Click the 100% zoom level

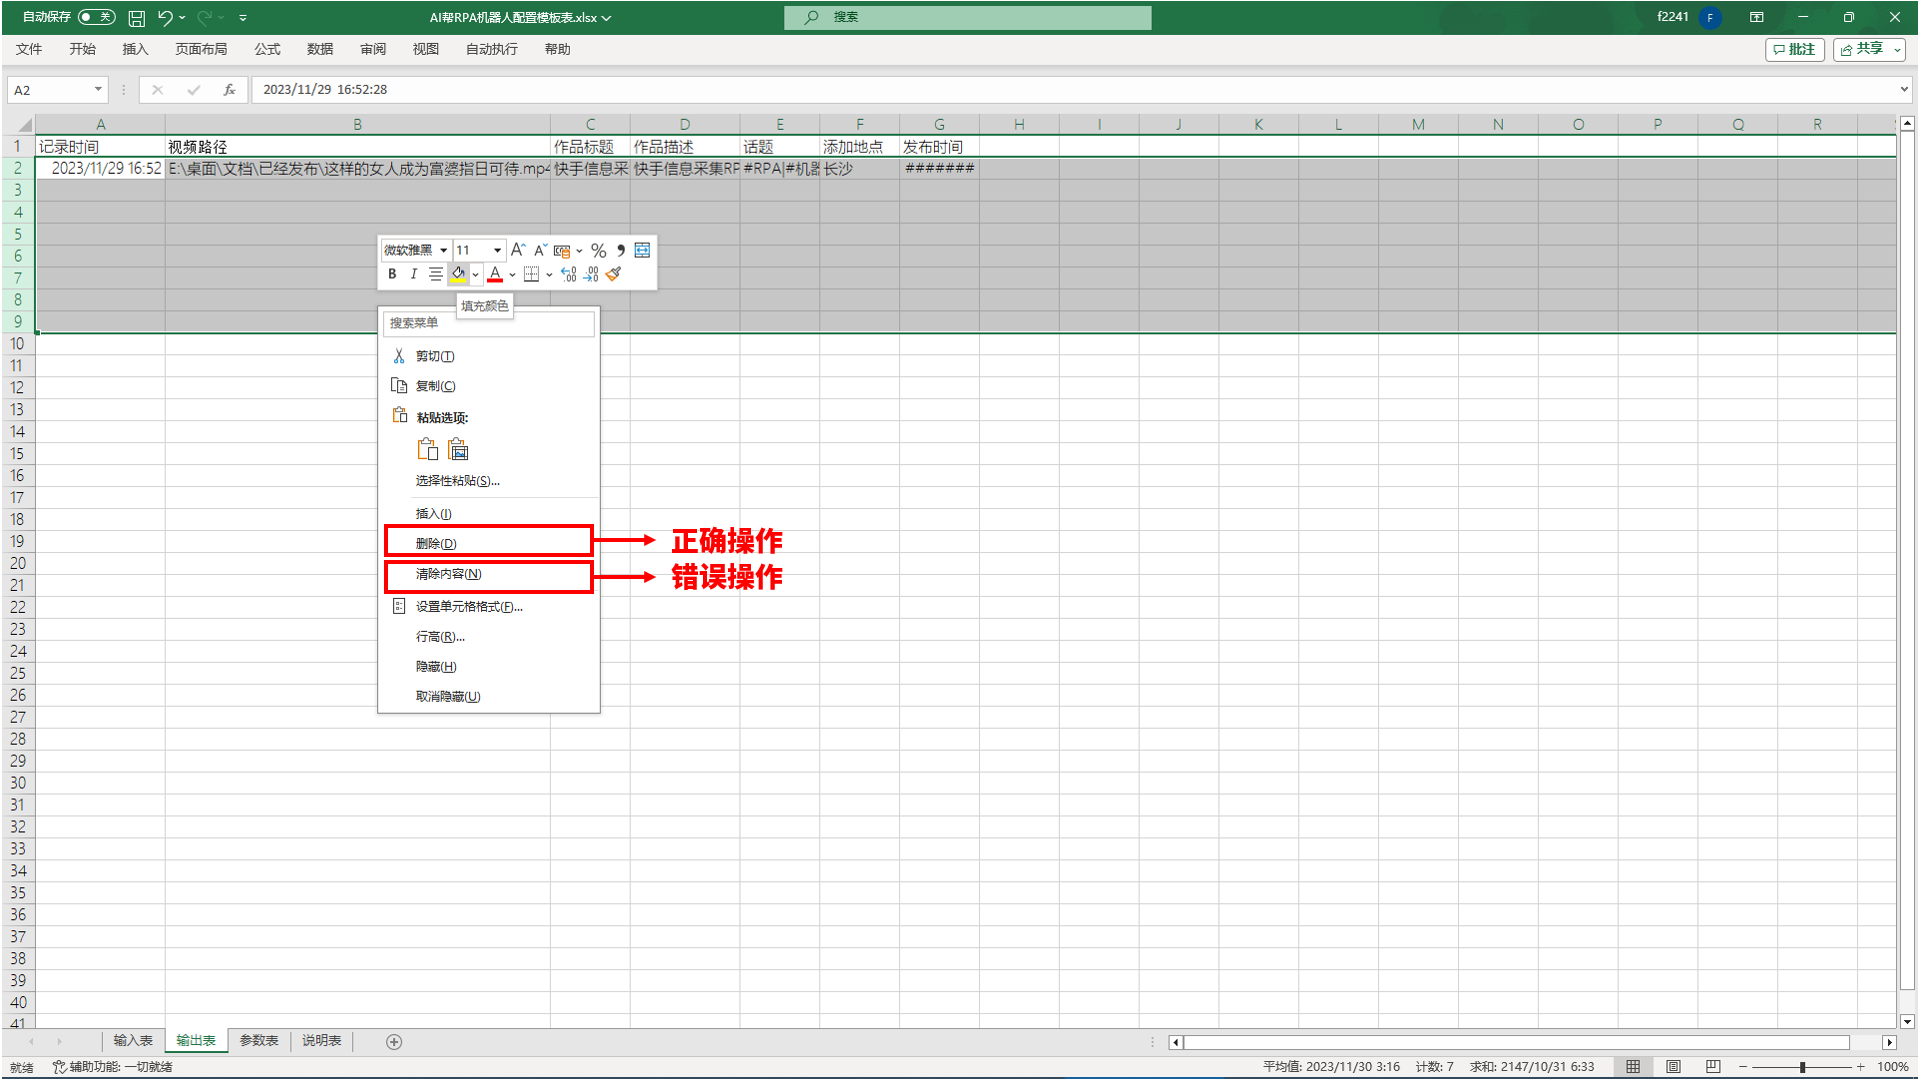[x=1893, y=1067]
